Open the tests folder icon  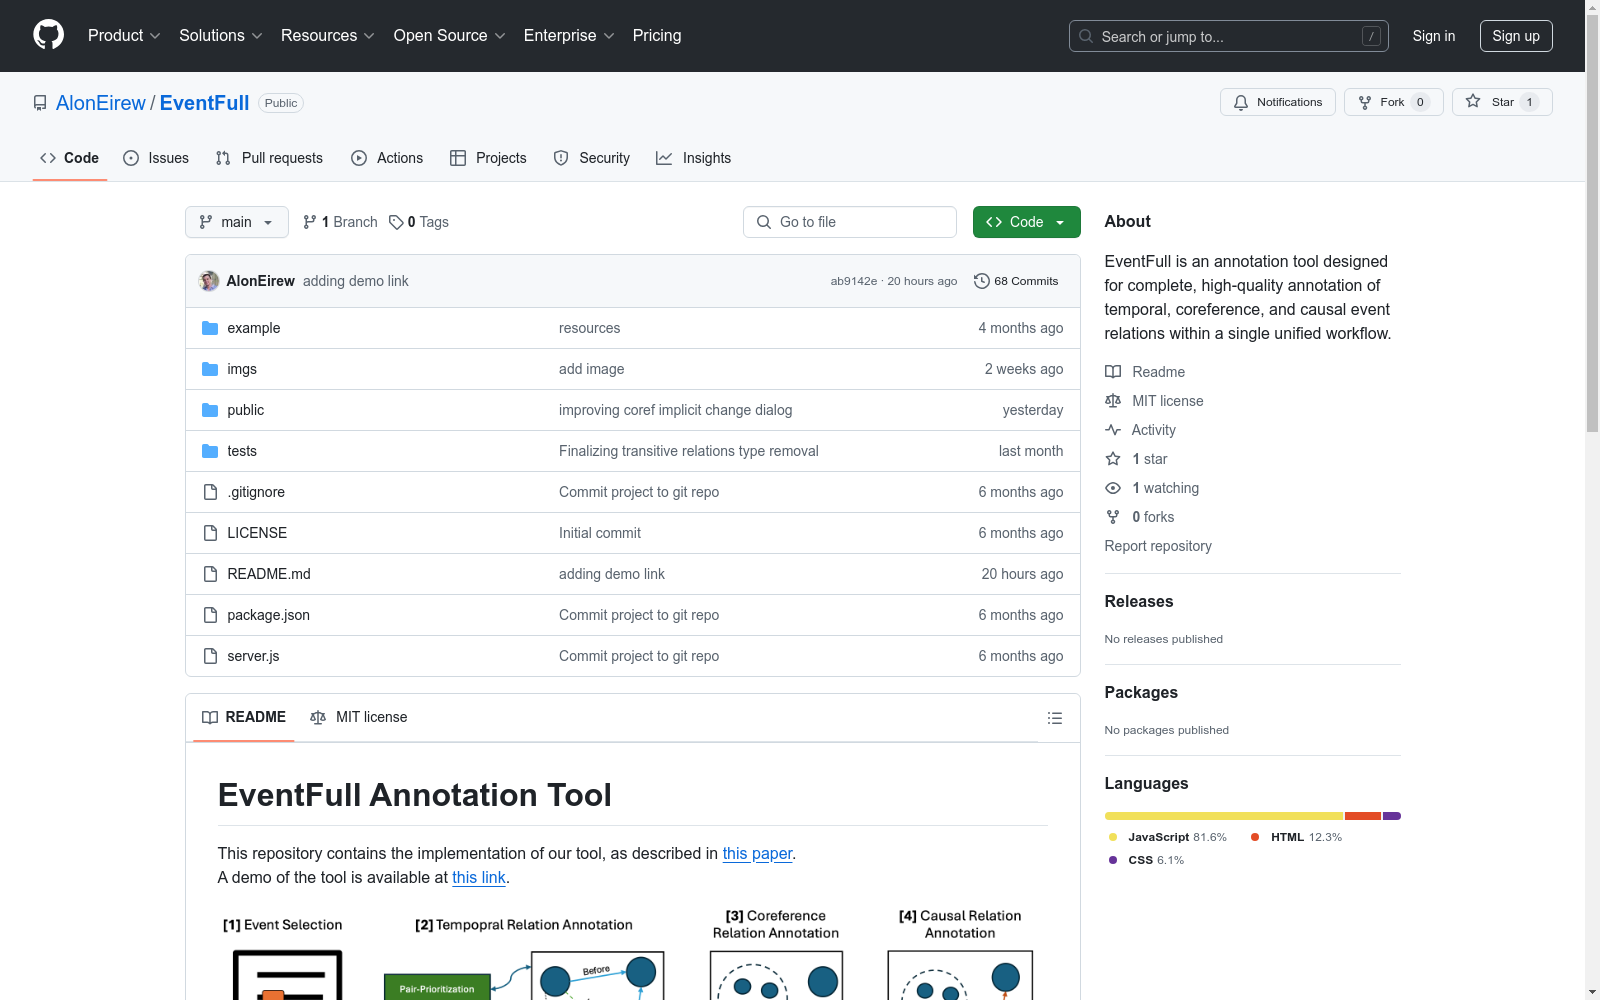point(210,451)
